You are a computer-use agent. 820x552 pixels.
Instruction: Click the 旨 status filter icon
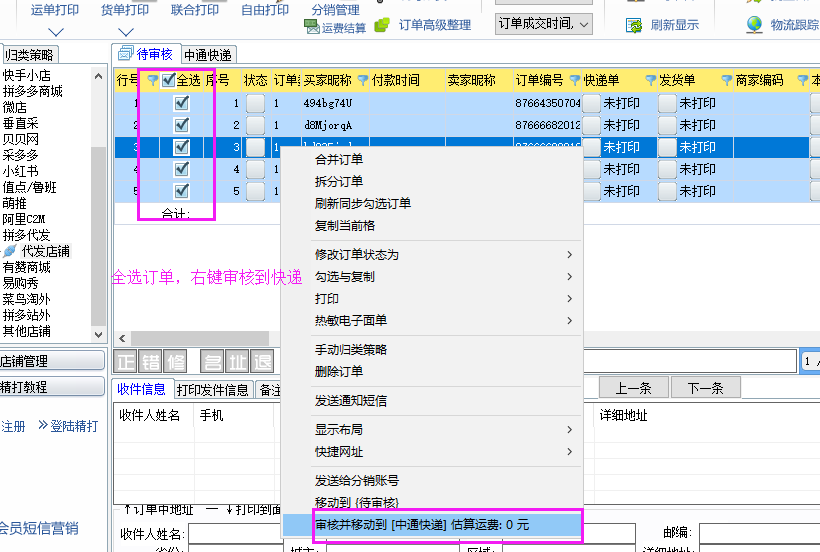coord(213,361)
